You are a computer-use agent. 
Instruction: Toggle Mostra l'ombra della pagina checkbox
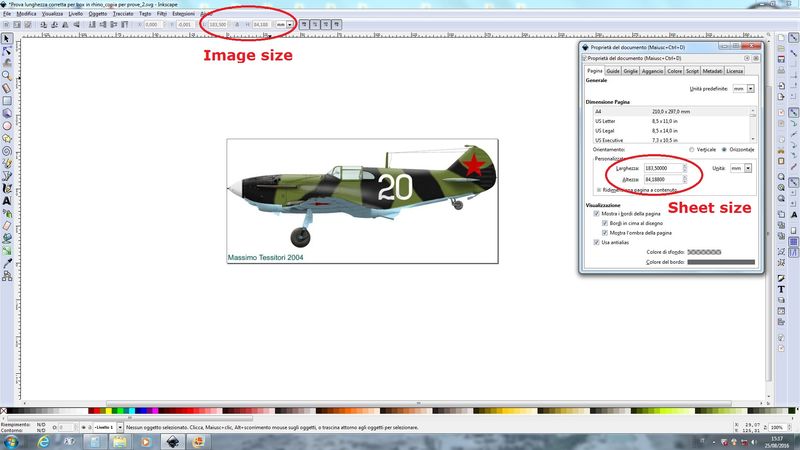point(605,233)
